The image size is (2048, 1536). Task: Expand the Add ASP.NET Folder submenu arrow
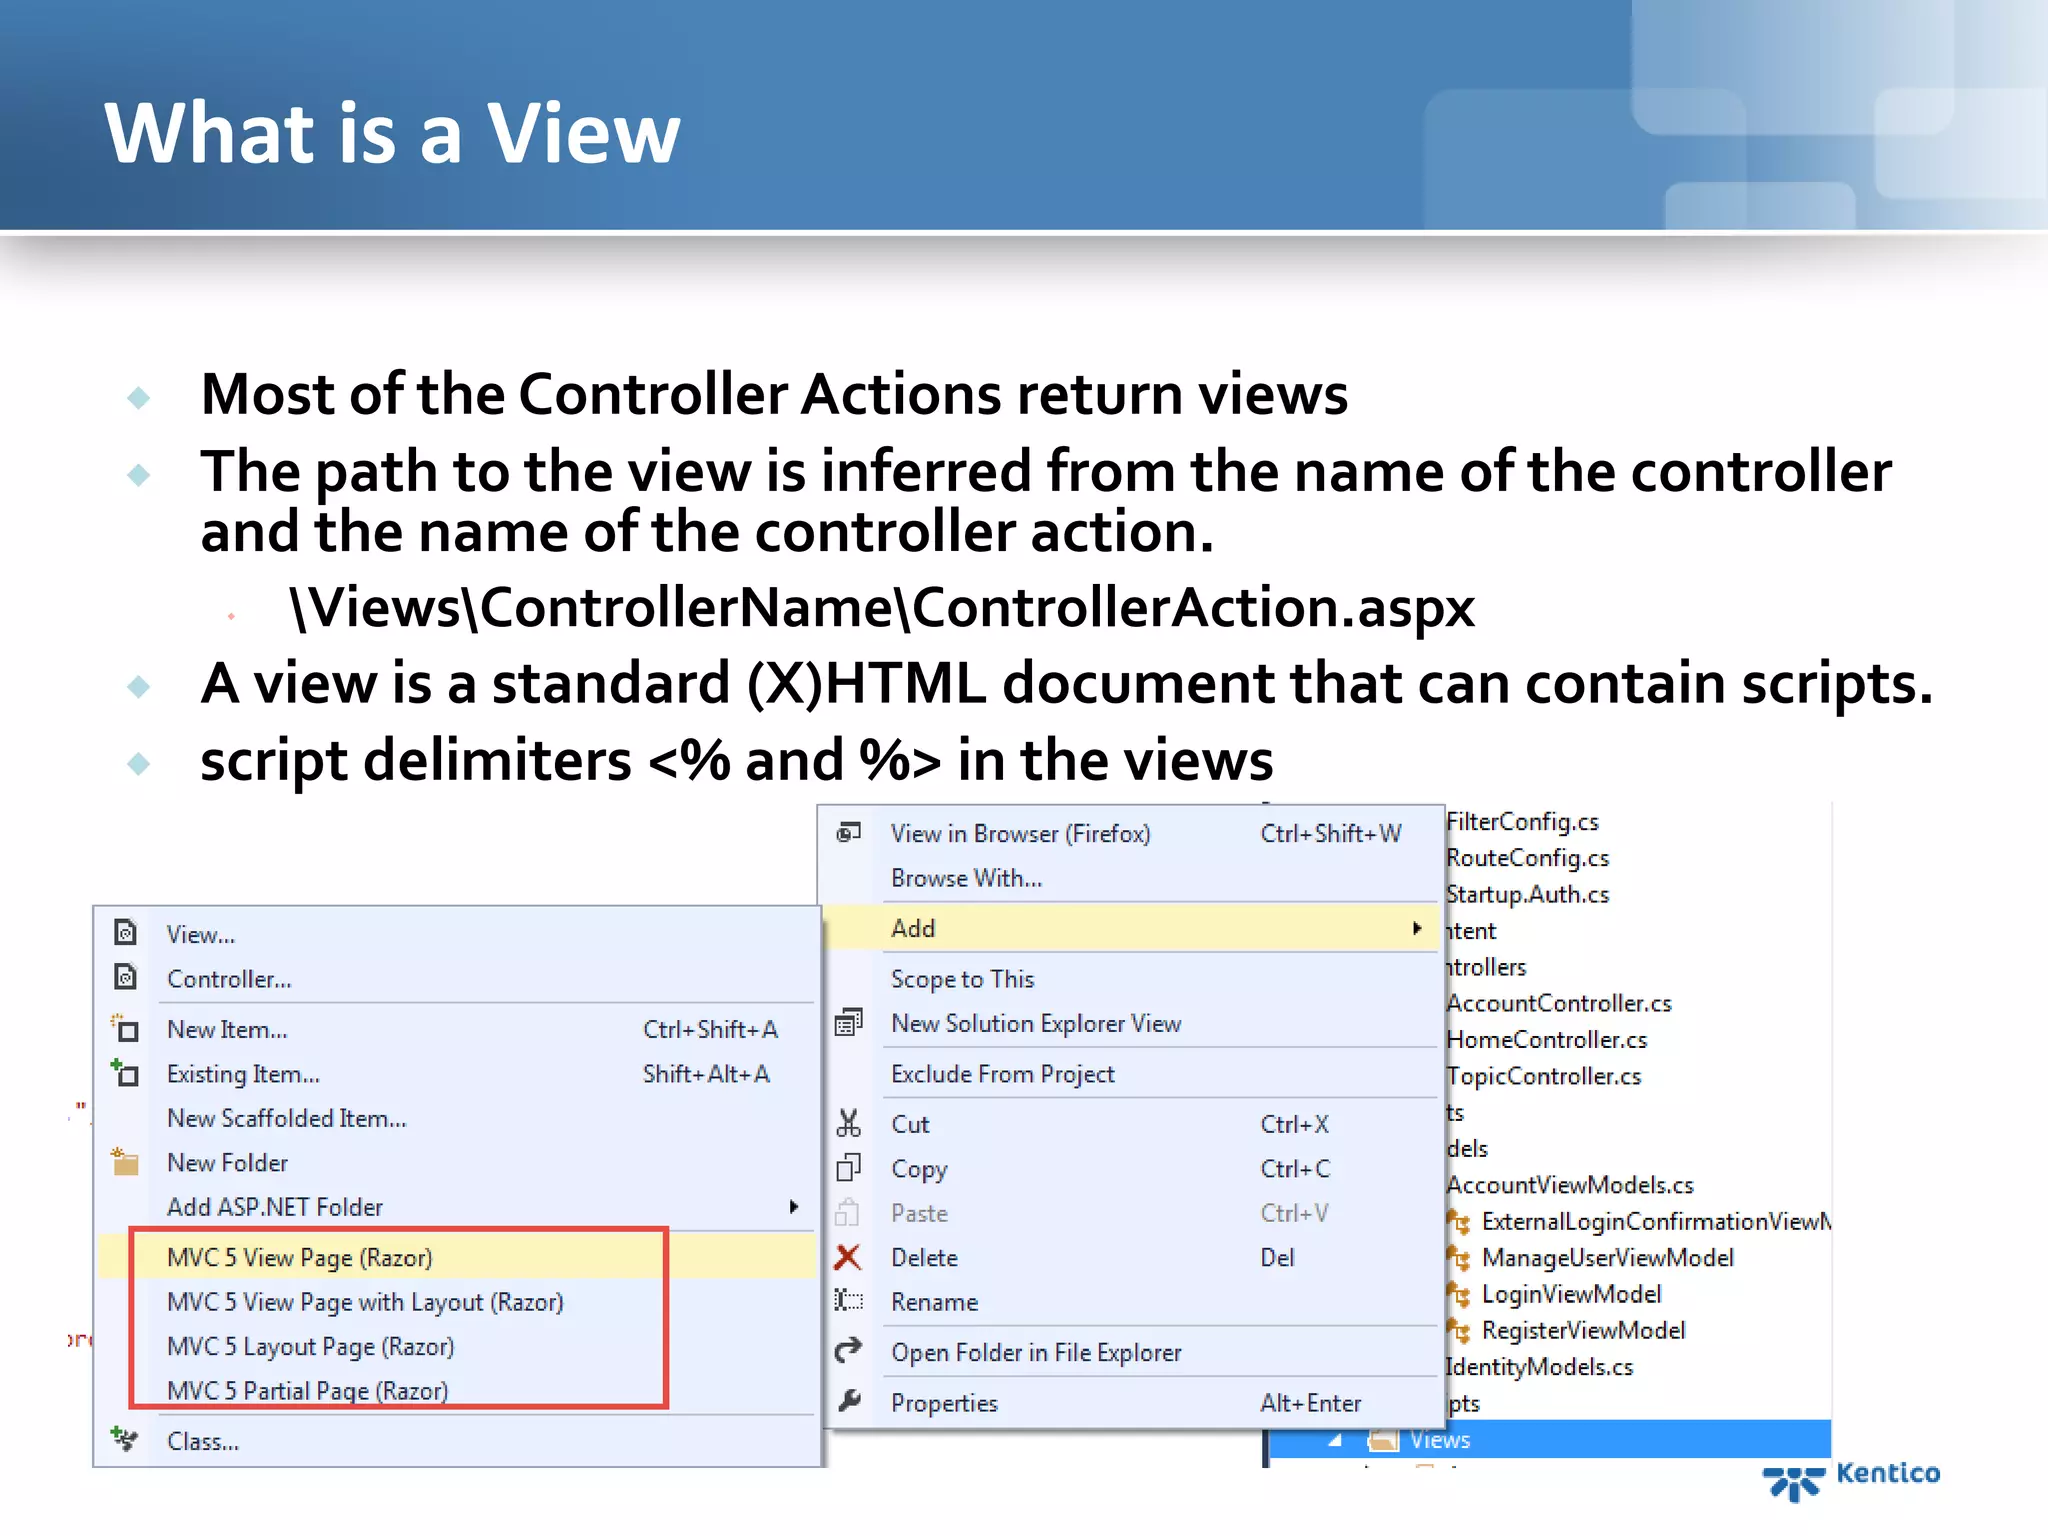tap(794, 1207)
